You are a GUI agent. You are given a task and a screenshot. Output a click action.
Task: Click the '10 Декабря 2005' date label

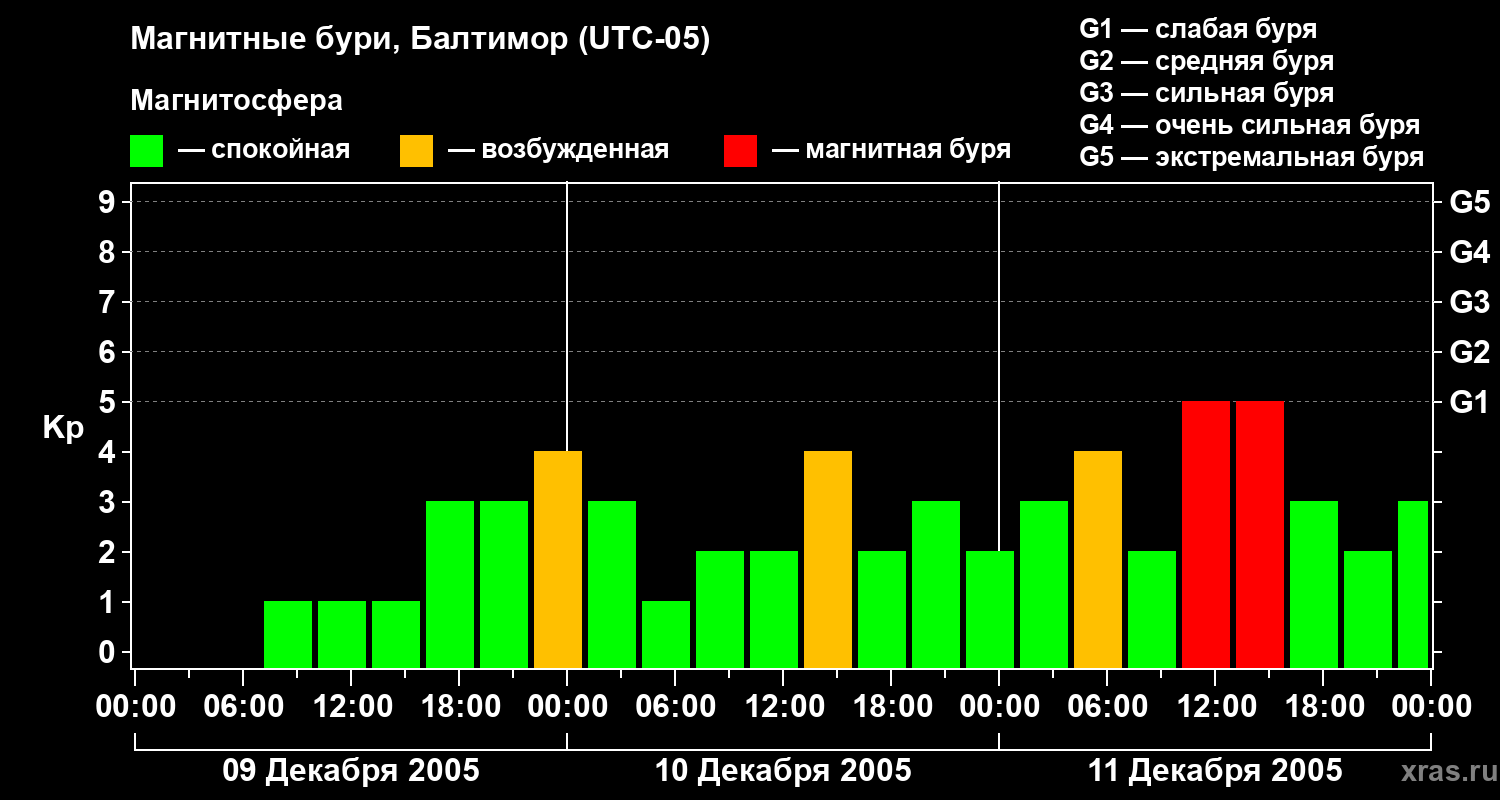pos(783,771)
